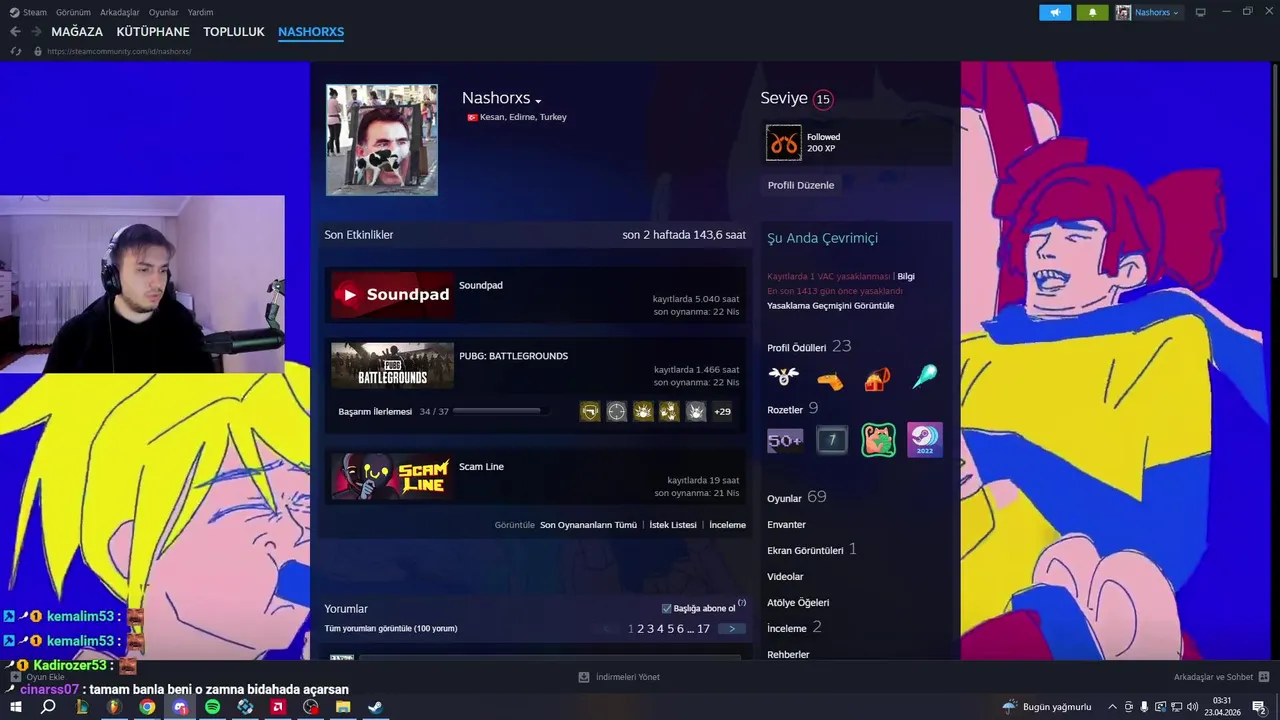Click the red house profile award icon
This screenshot has height=720, width=1280.
tap(877, 378)
